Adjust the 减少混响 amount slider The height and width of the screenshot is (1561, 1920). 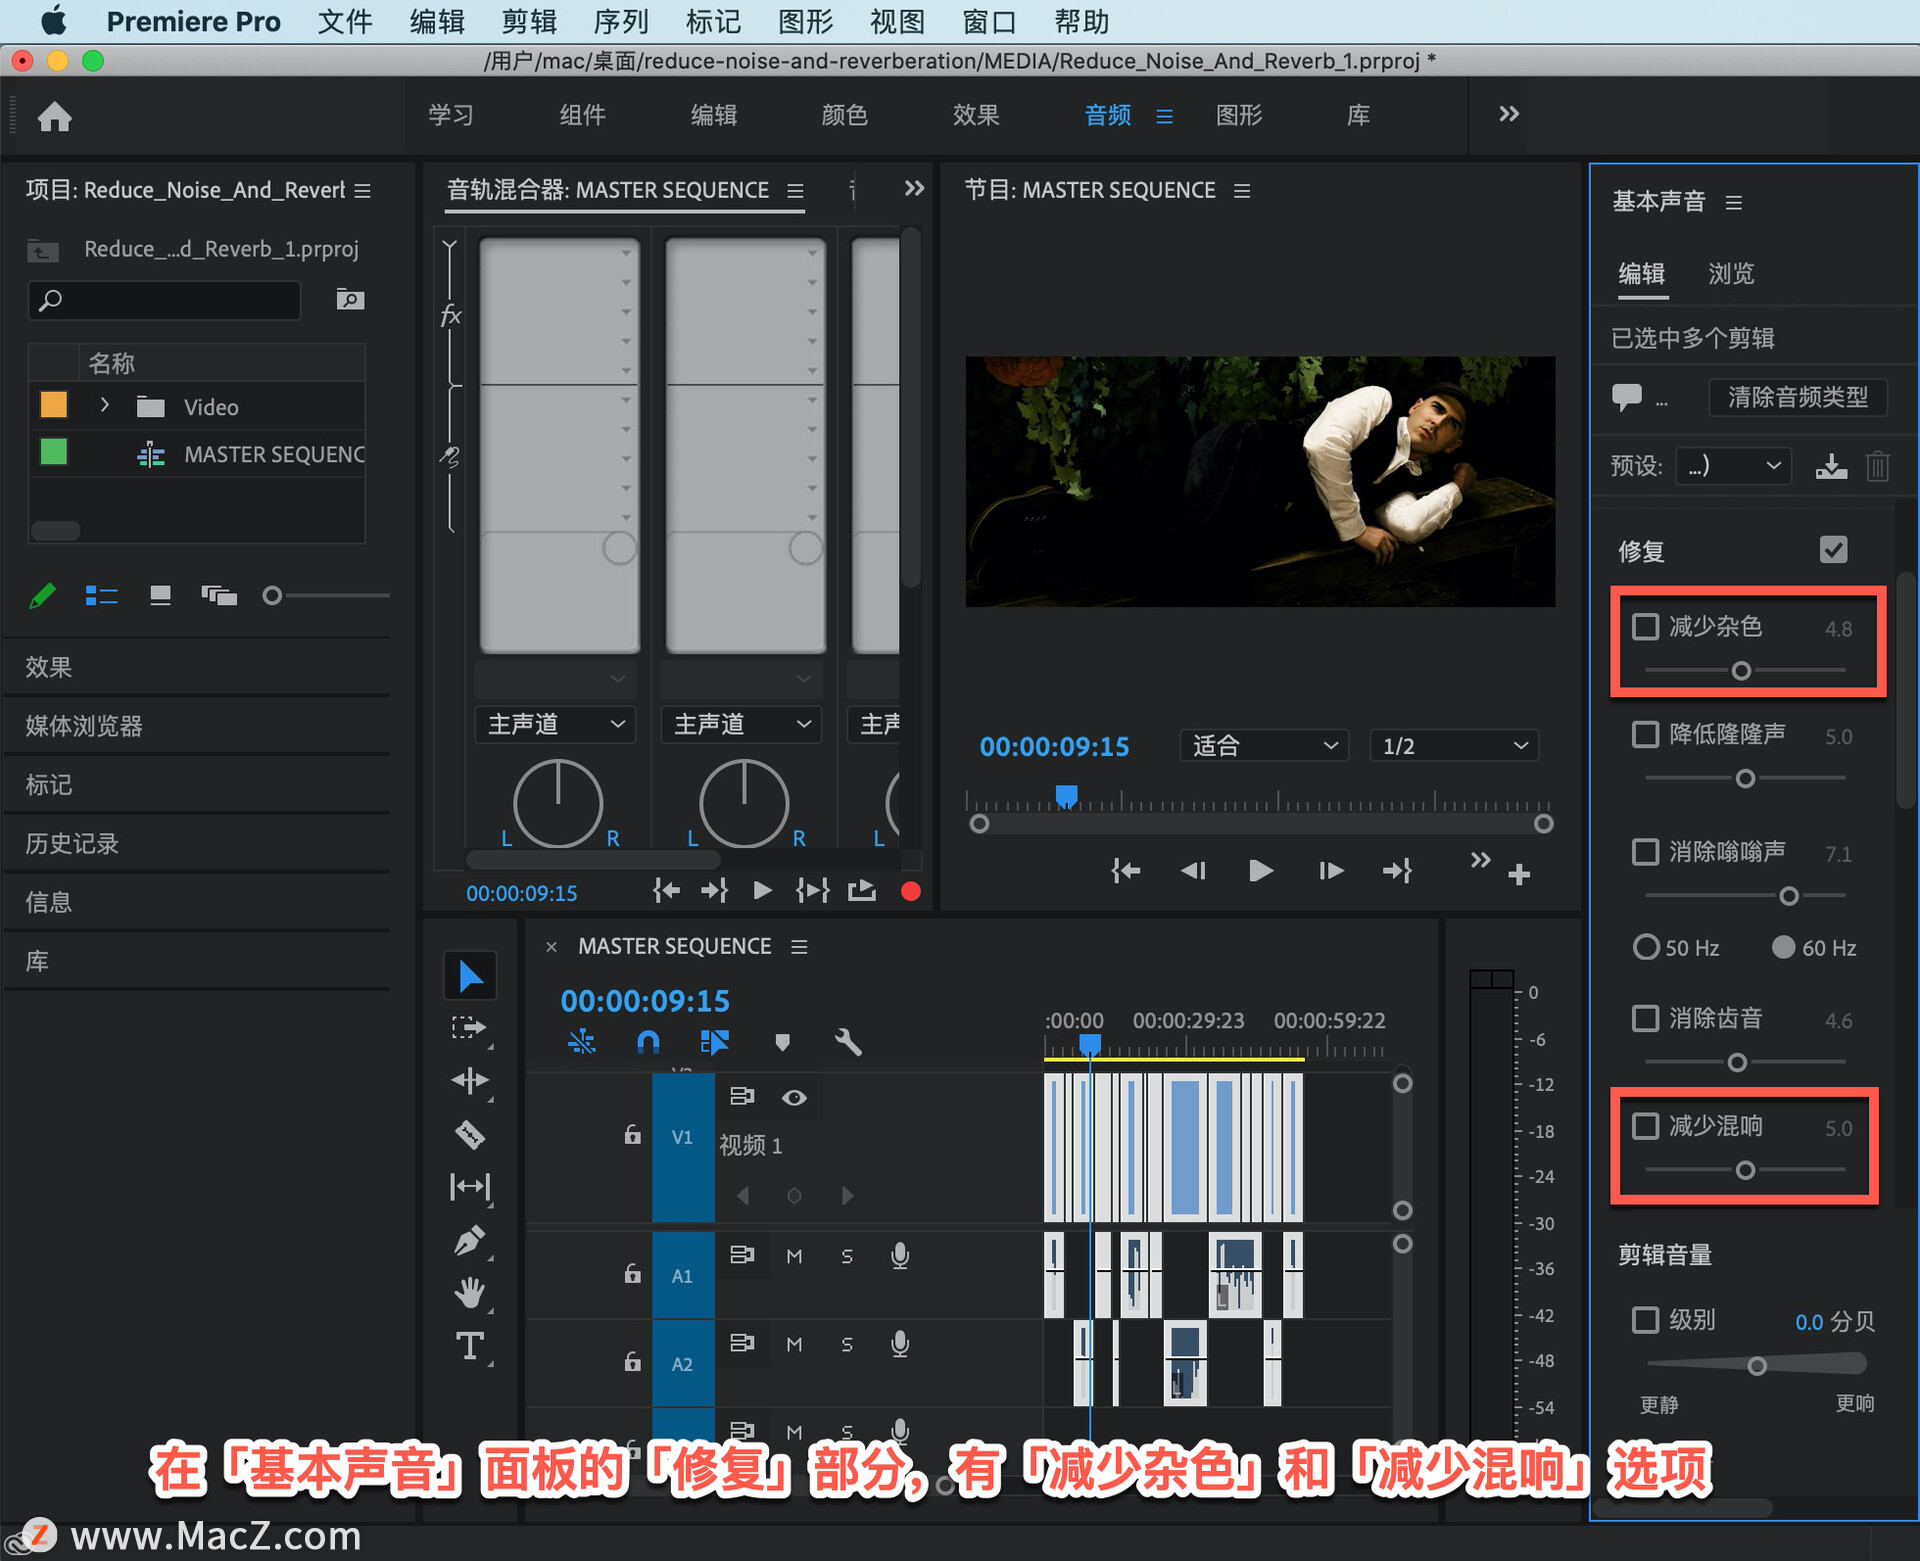click(x=1745, y=1169)
